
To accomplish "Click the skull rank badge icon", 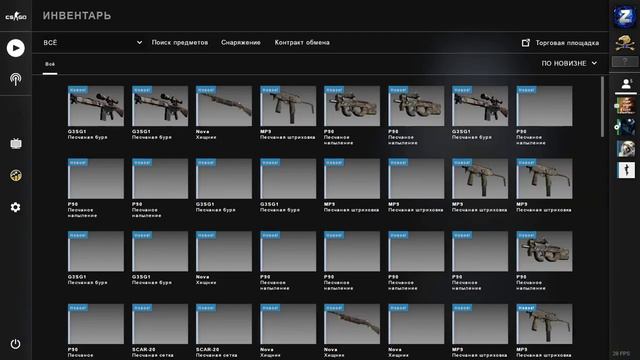I will pos(624,42).
